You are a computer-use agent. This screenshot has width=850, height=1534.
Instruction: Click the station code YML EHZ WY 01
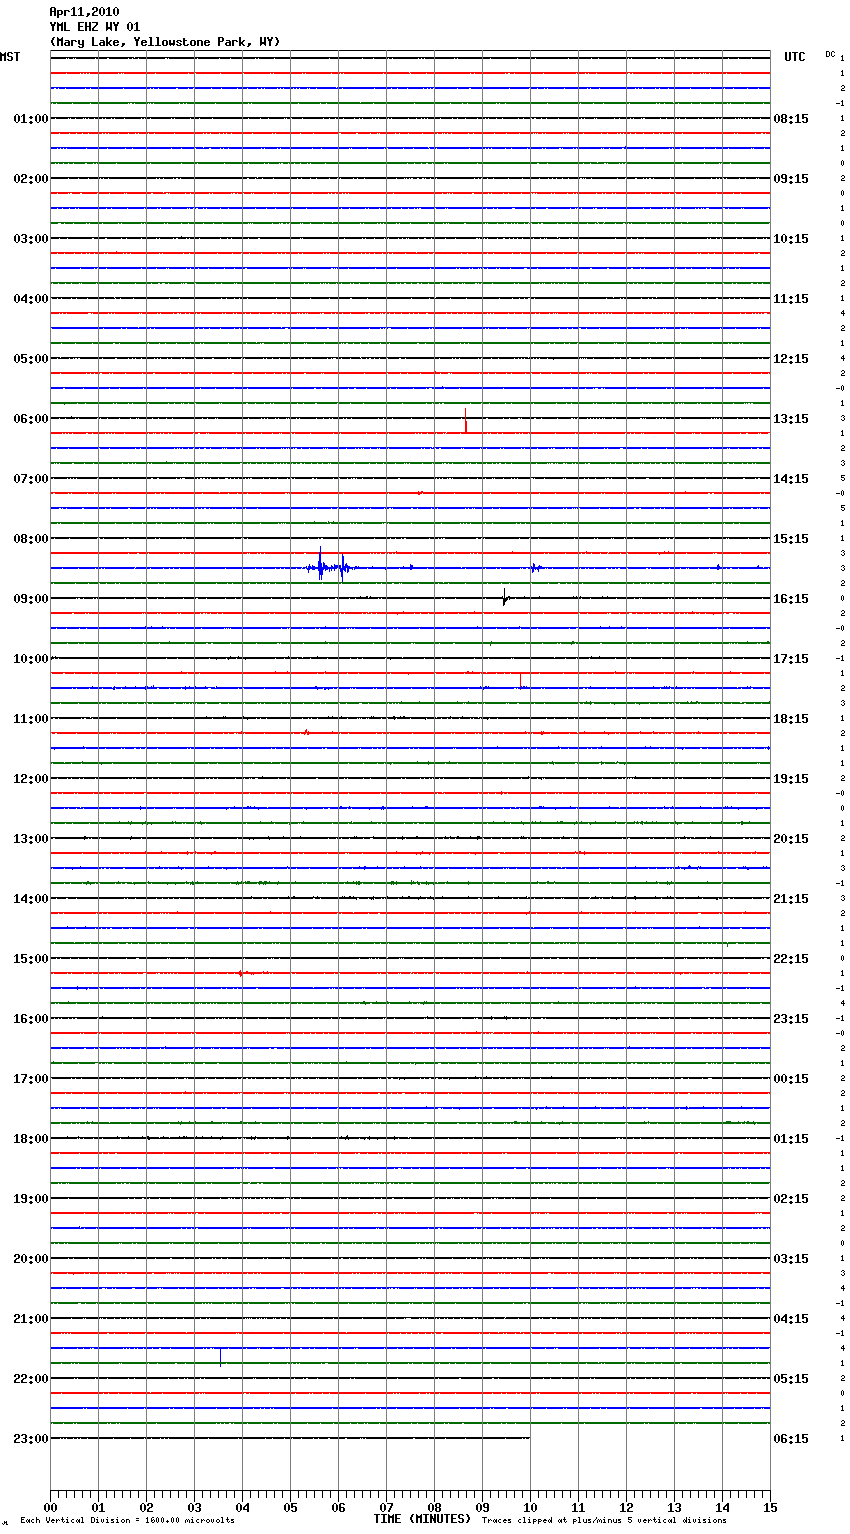coord(95,27)
